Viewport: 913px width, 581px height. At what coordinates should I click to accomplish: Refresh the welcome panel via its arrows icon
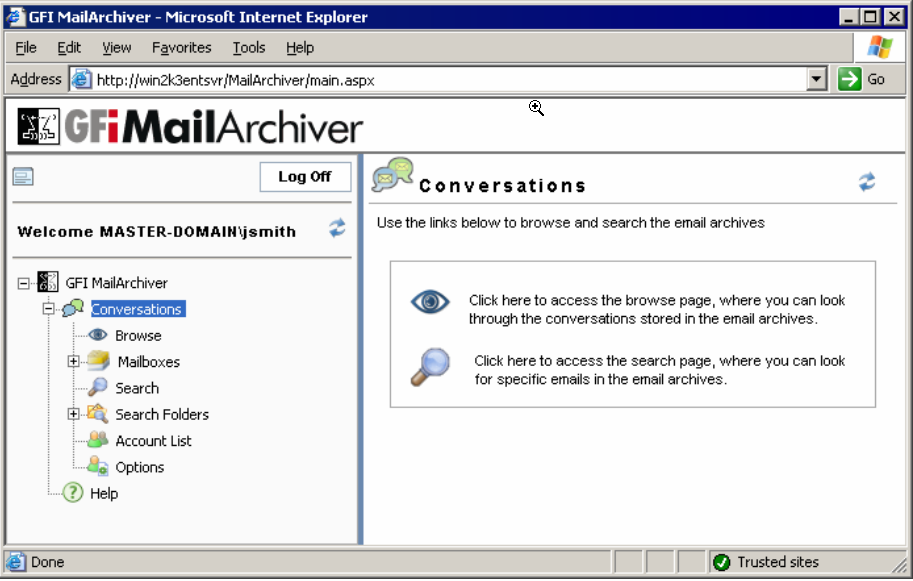point(337,228)
